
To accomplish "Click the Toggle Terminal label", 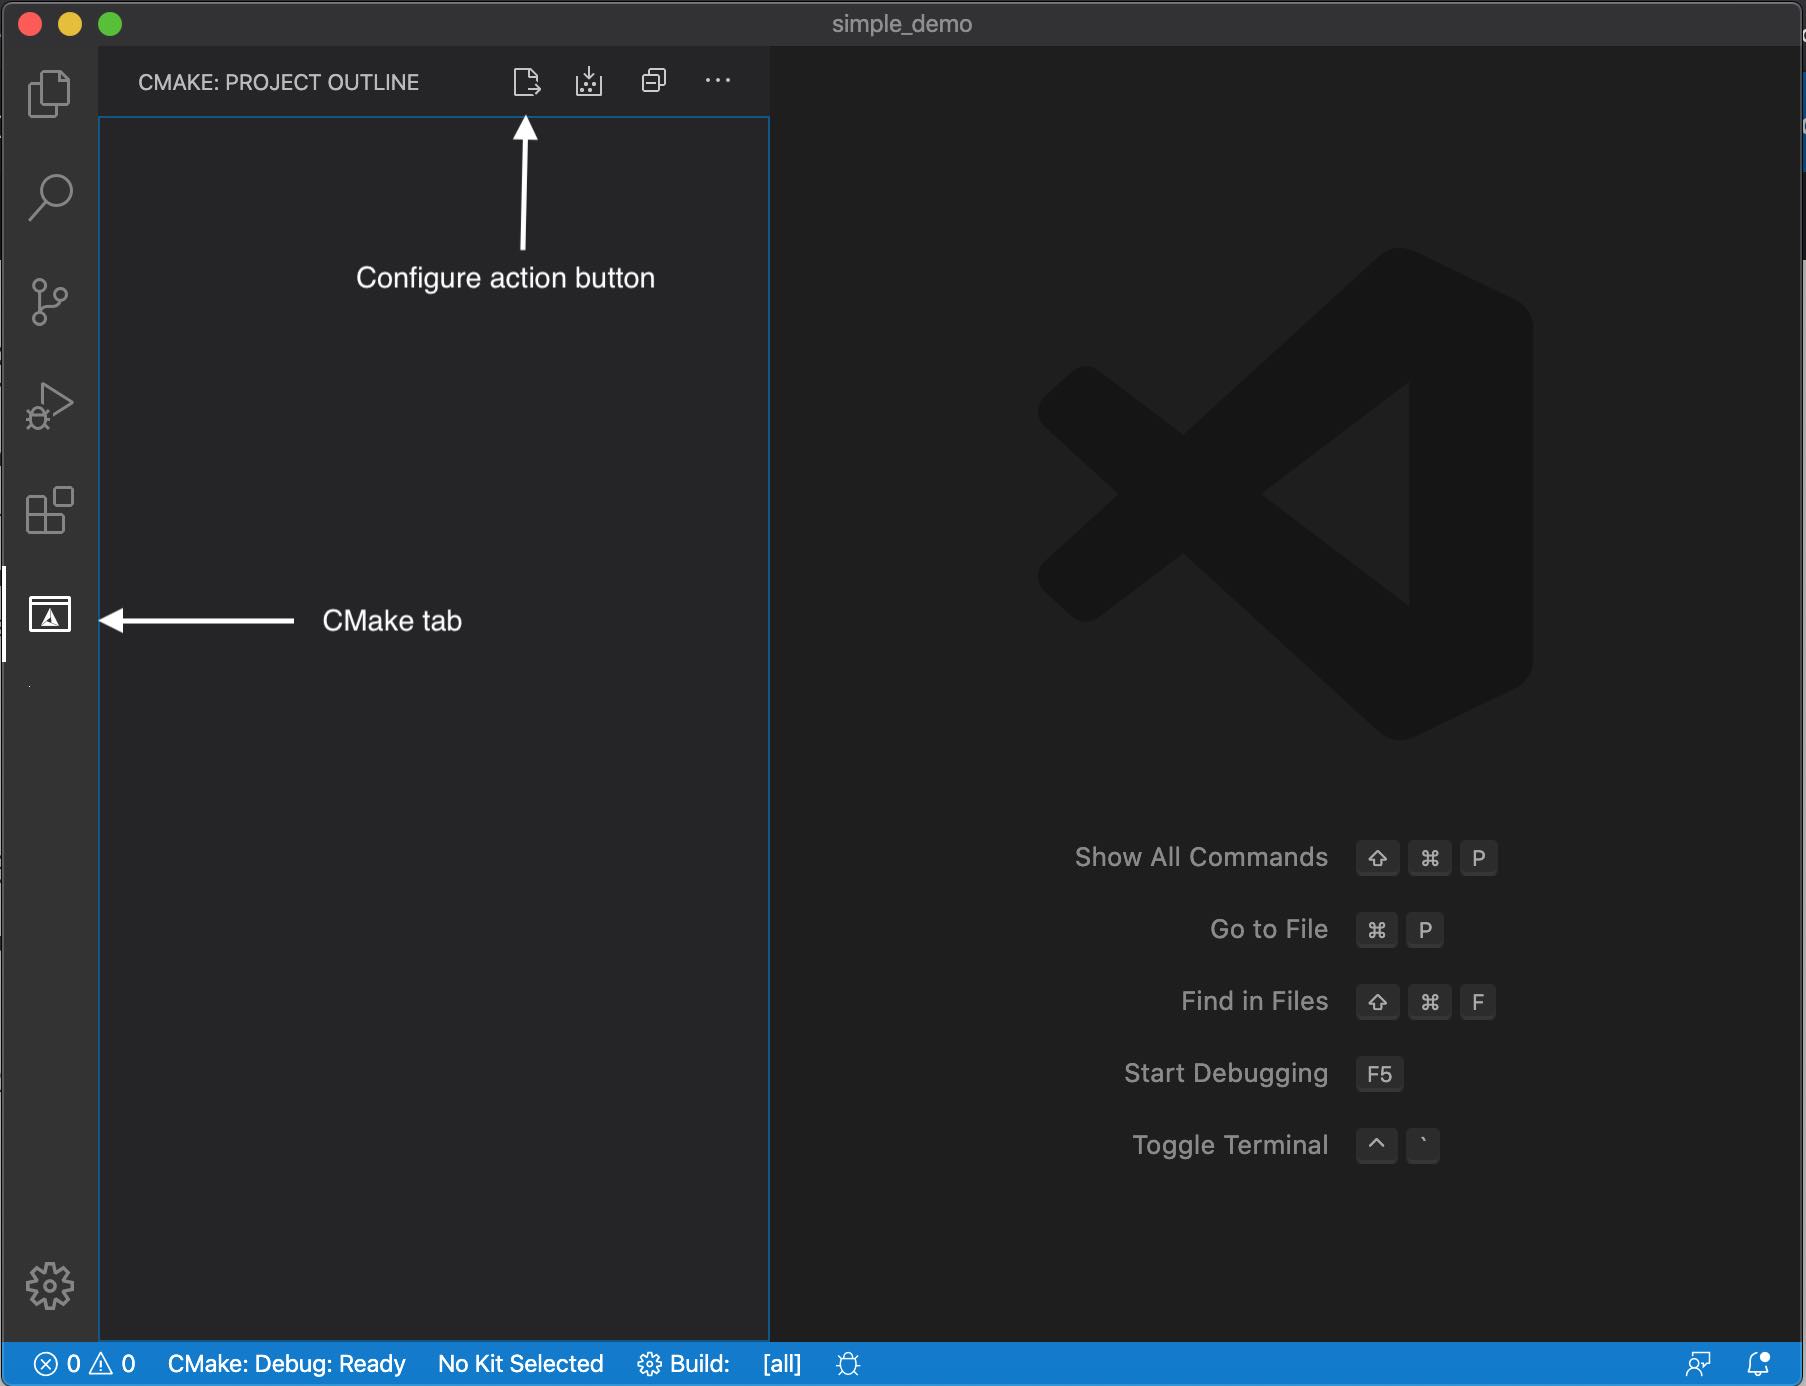I will [x=1230, y=1146].
